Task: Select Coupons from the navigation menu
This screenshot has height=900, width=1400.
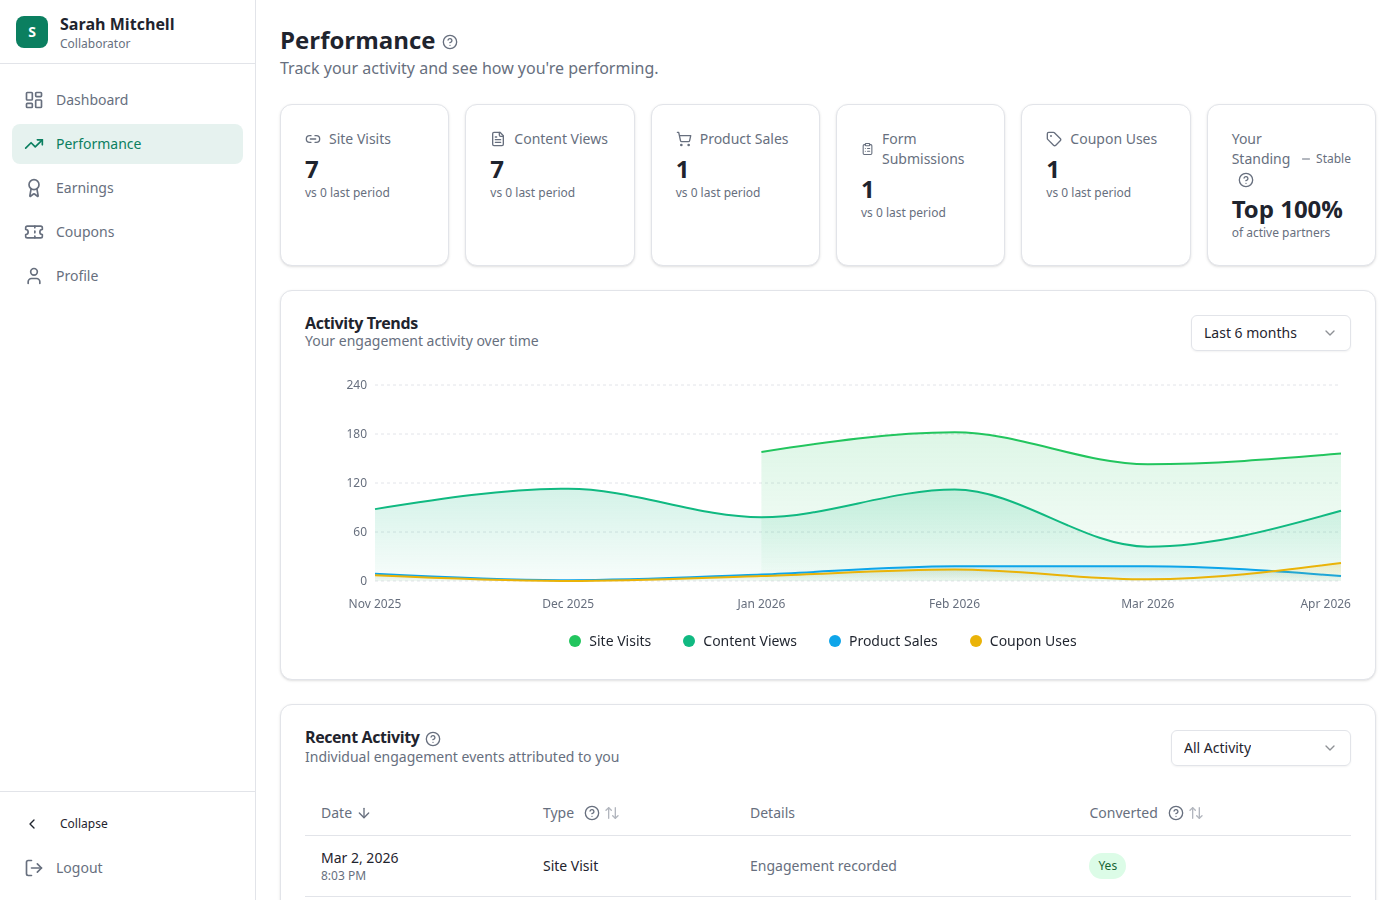Action: coord(83,231)
